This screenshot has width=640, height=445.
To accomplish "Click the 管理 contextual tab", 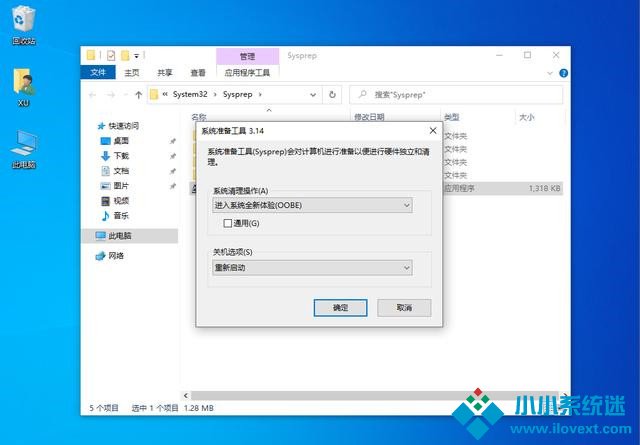I will [x=247, y=56].
